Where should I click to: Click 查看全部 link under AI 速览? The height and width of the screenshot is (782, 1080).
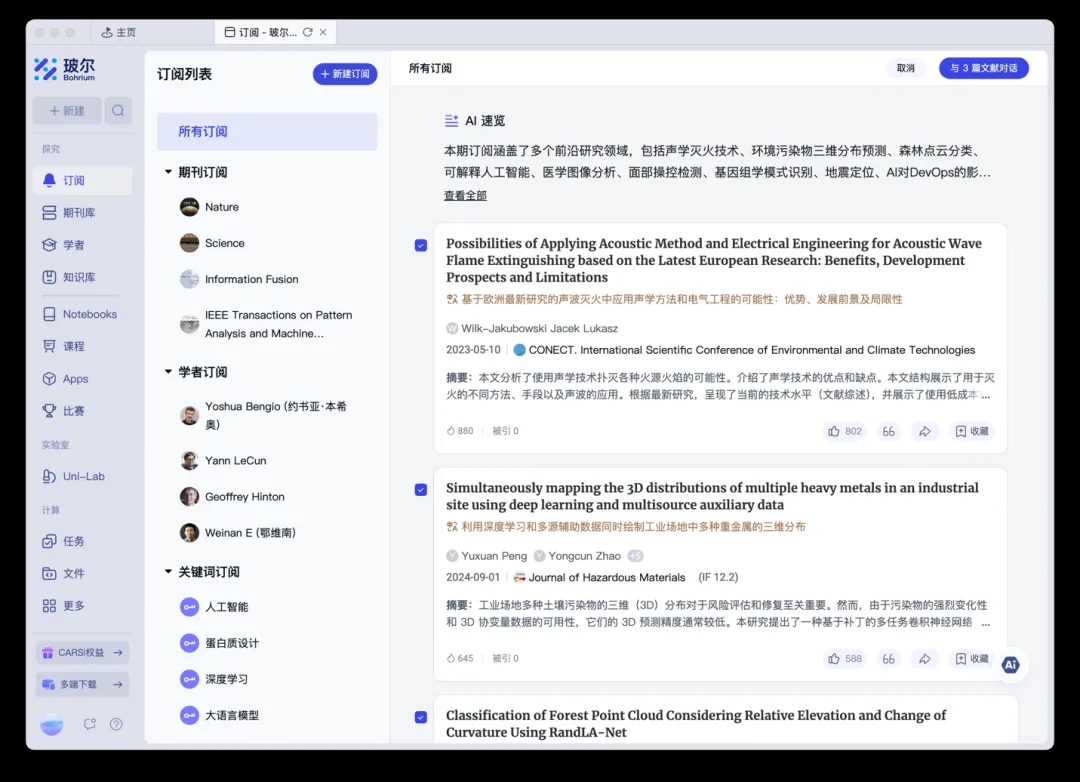pos(465,196)
